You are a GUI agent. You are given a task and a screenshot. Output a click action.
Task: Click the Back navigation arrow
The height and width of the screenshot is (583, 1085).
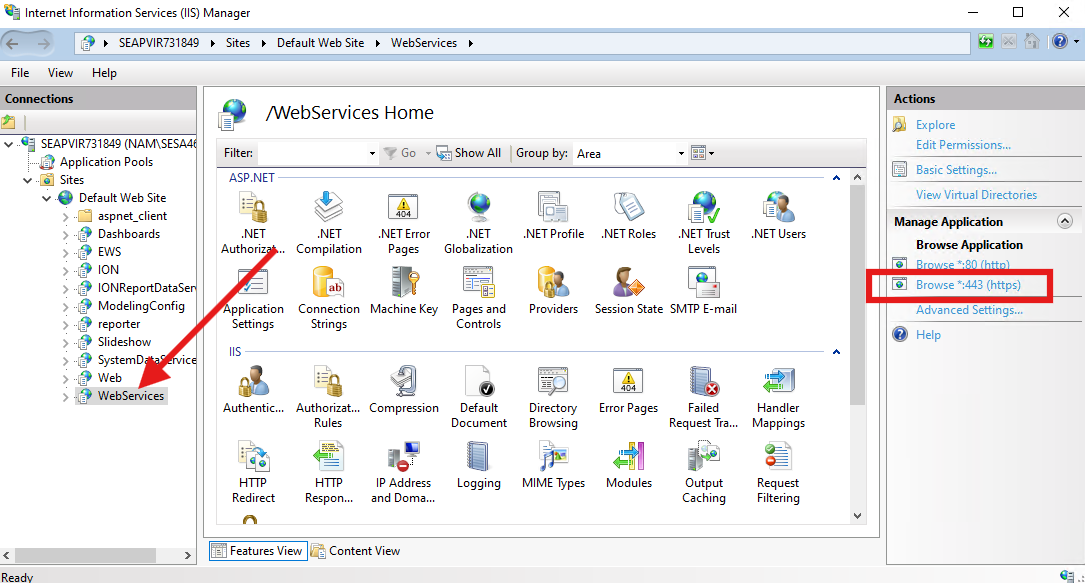point(12,44)
